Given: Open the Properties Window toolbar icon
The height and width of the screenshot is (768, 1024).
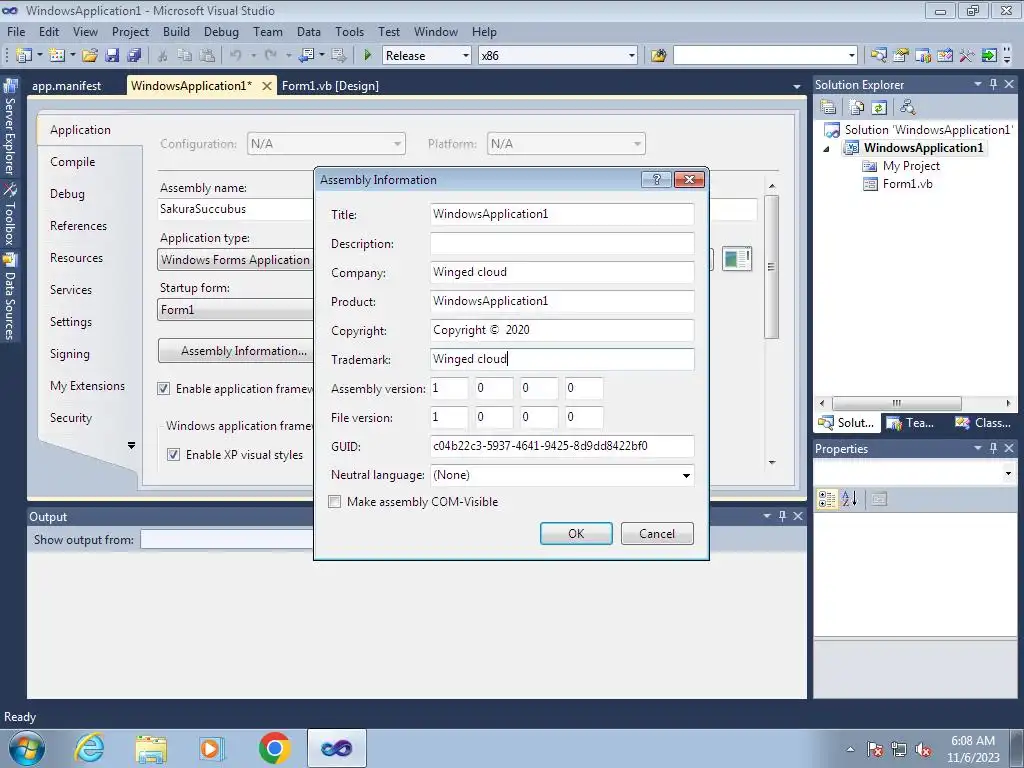Looking at the screenshot, I should point(901,56).
